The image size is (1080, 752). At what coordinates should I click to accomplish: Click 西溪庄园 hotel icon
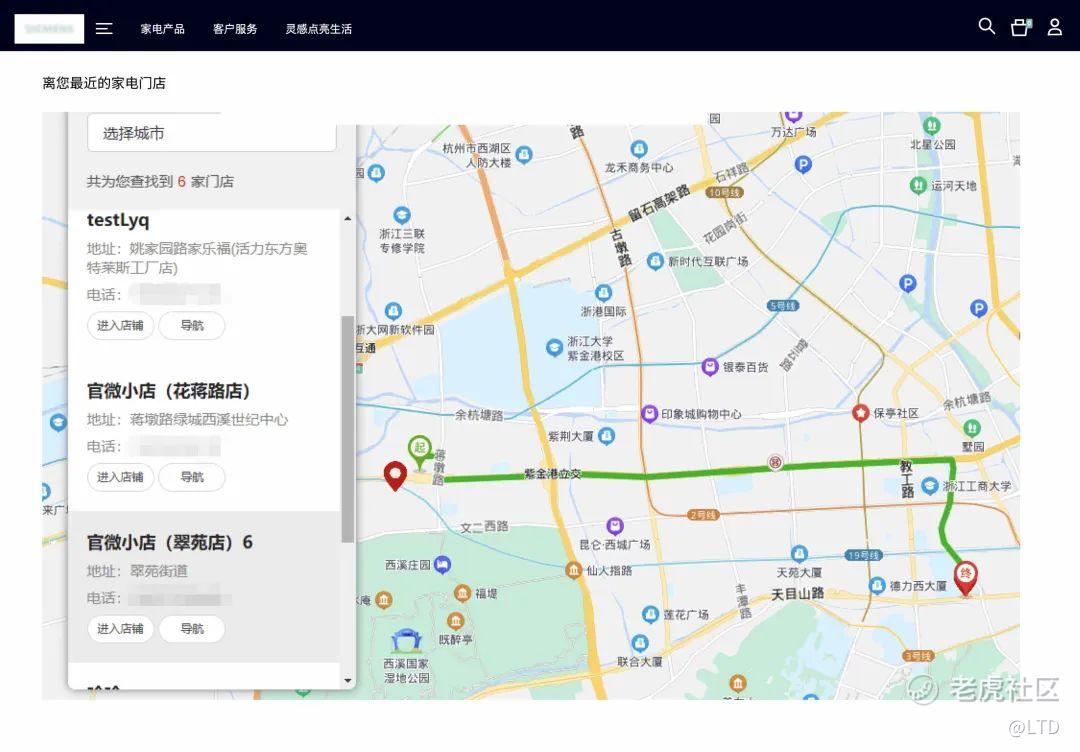[442, 565]
